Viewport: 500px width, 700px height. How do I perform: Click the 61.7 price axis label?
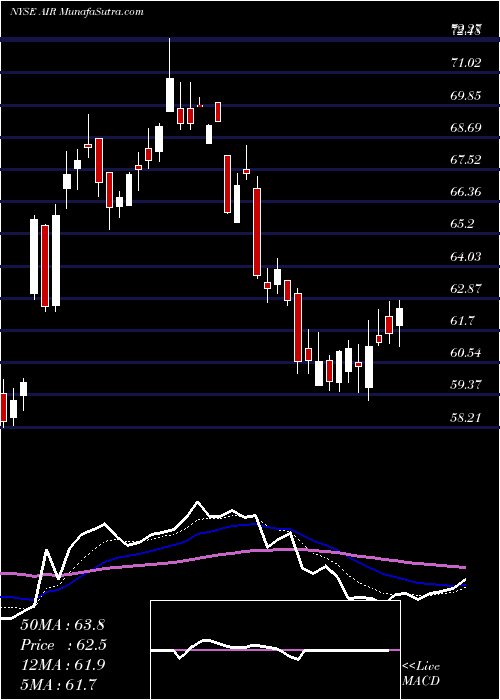[463, 321]
